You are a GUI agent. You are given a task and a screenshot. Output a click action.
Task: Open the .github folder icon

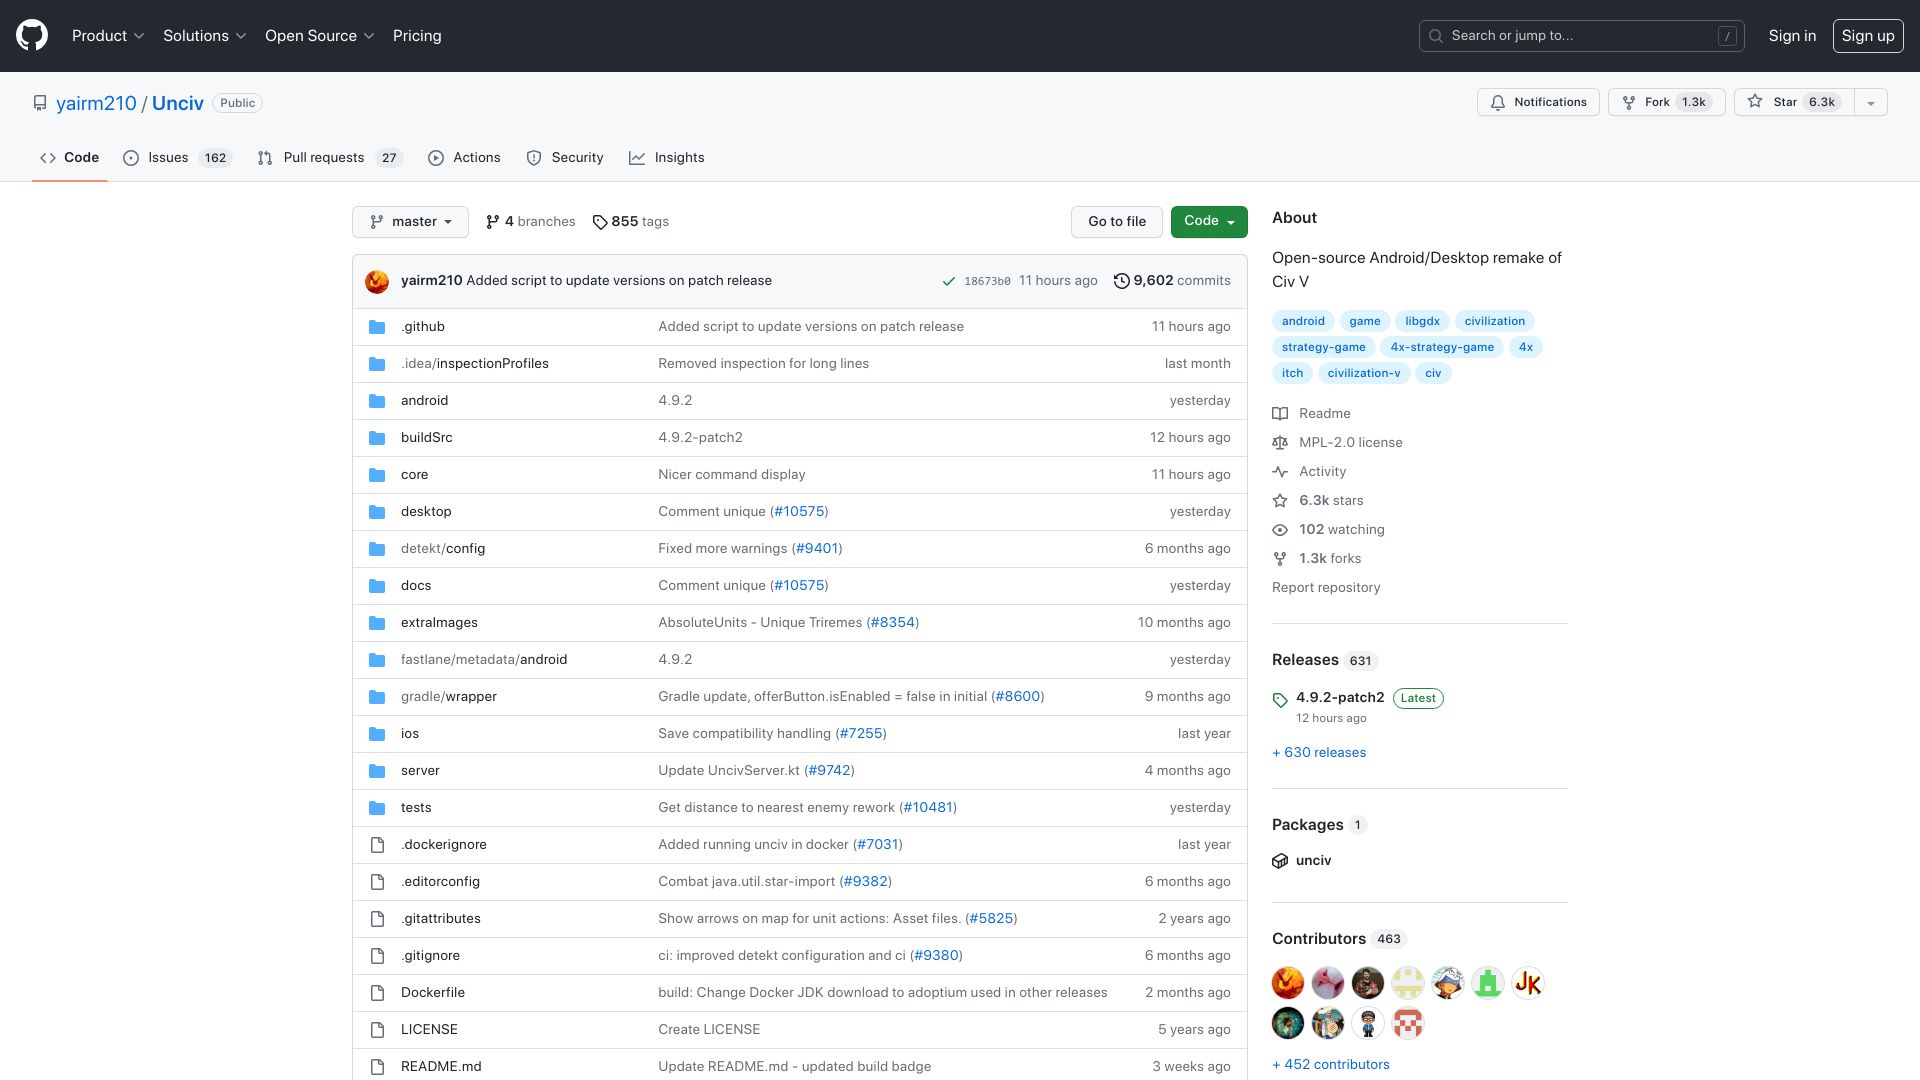pos(377,327)
